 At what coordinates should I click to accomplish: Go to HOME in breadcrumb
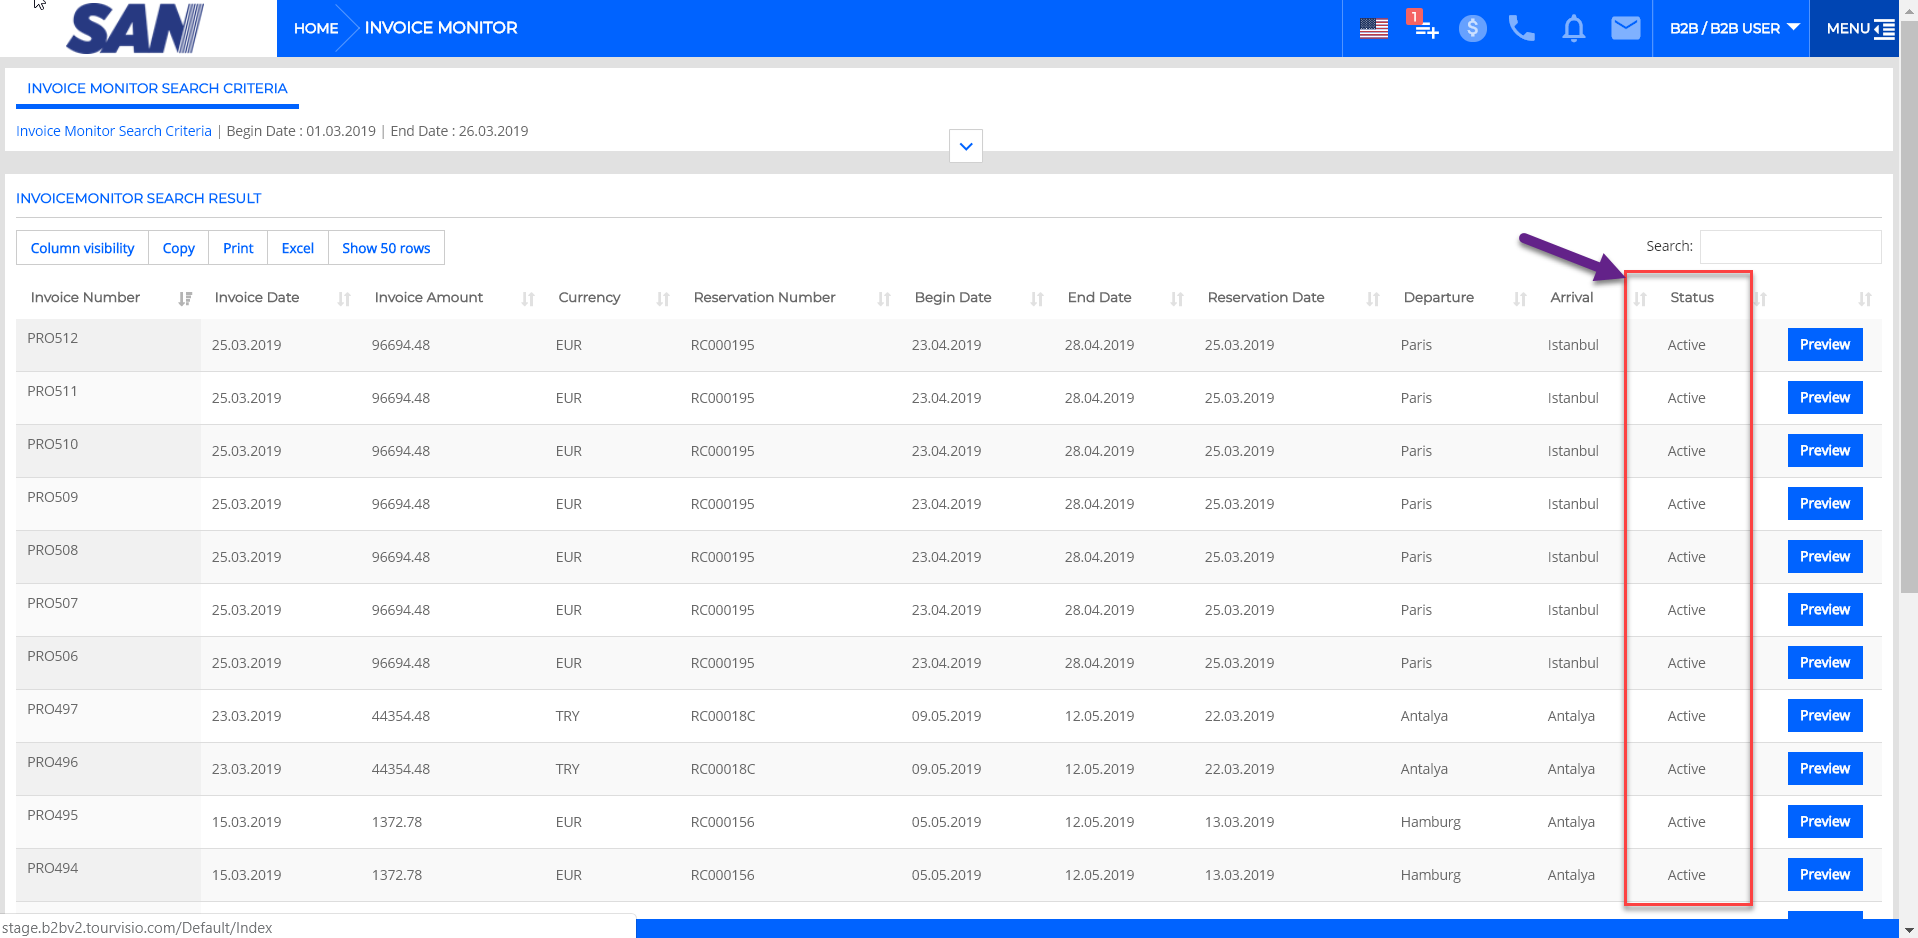coord(316,29)
